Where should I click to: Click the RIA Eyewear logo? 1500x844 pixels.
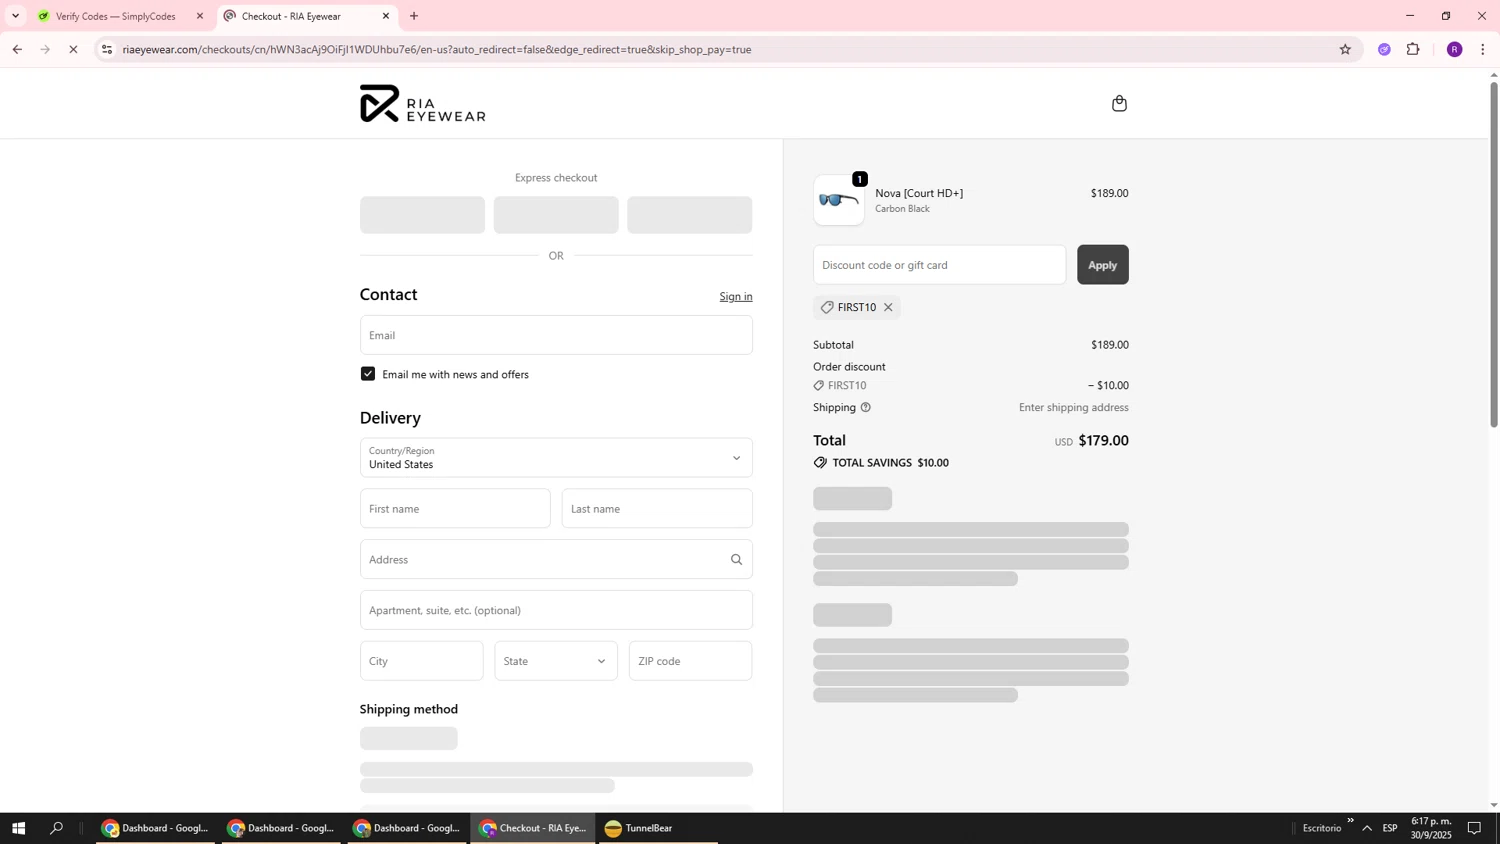[422, 103]
